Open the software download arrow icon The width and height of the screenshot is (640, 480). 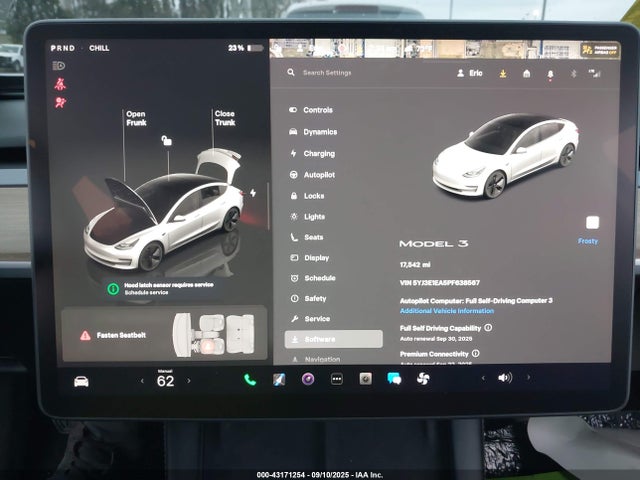tap(503, 73)
